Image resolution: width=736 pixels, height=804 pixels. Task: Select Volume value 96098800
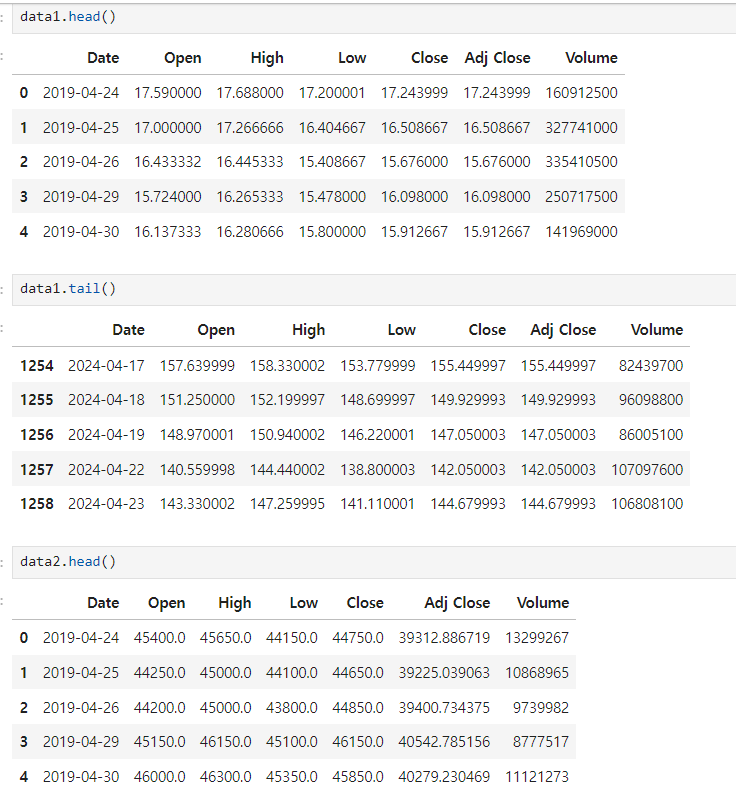tap(651, 400)
